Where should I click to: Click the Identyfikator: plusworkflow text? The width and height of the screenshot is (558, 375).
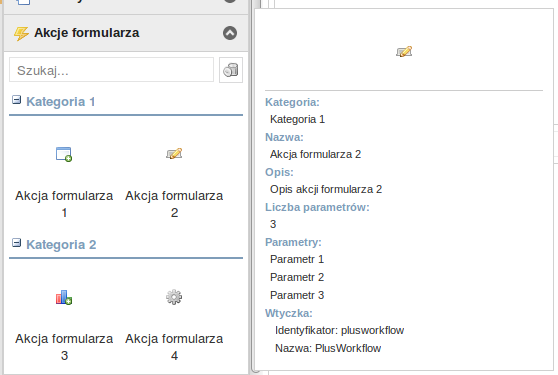tap(339, 330)
